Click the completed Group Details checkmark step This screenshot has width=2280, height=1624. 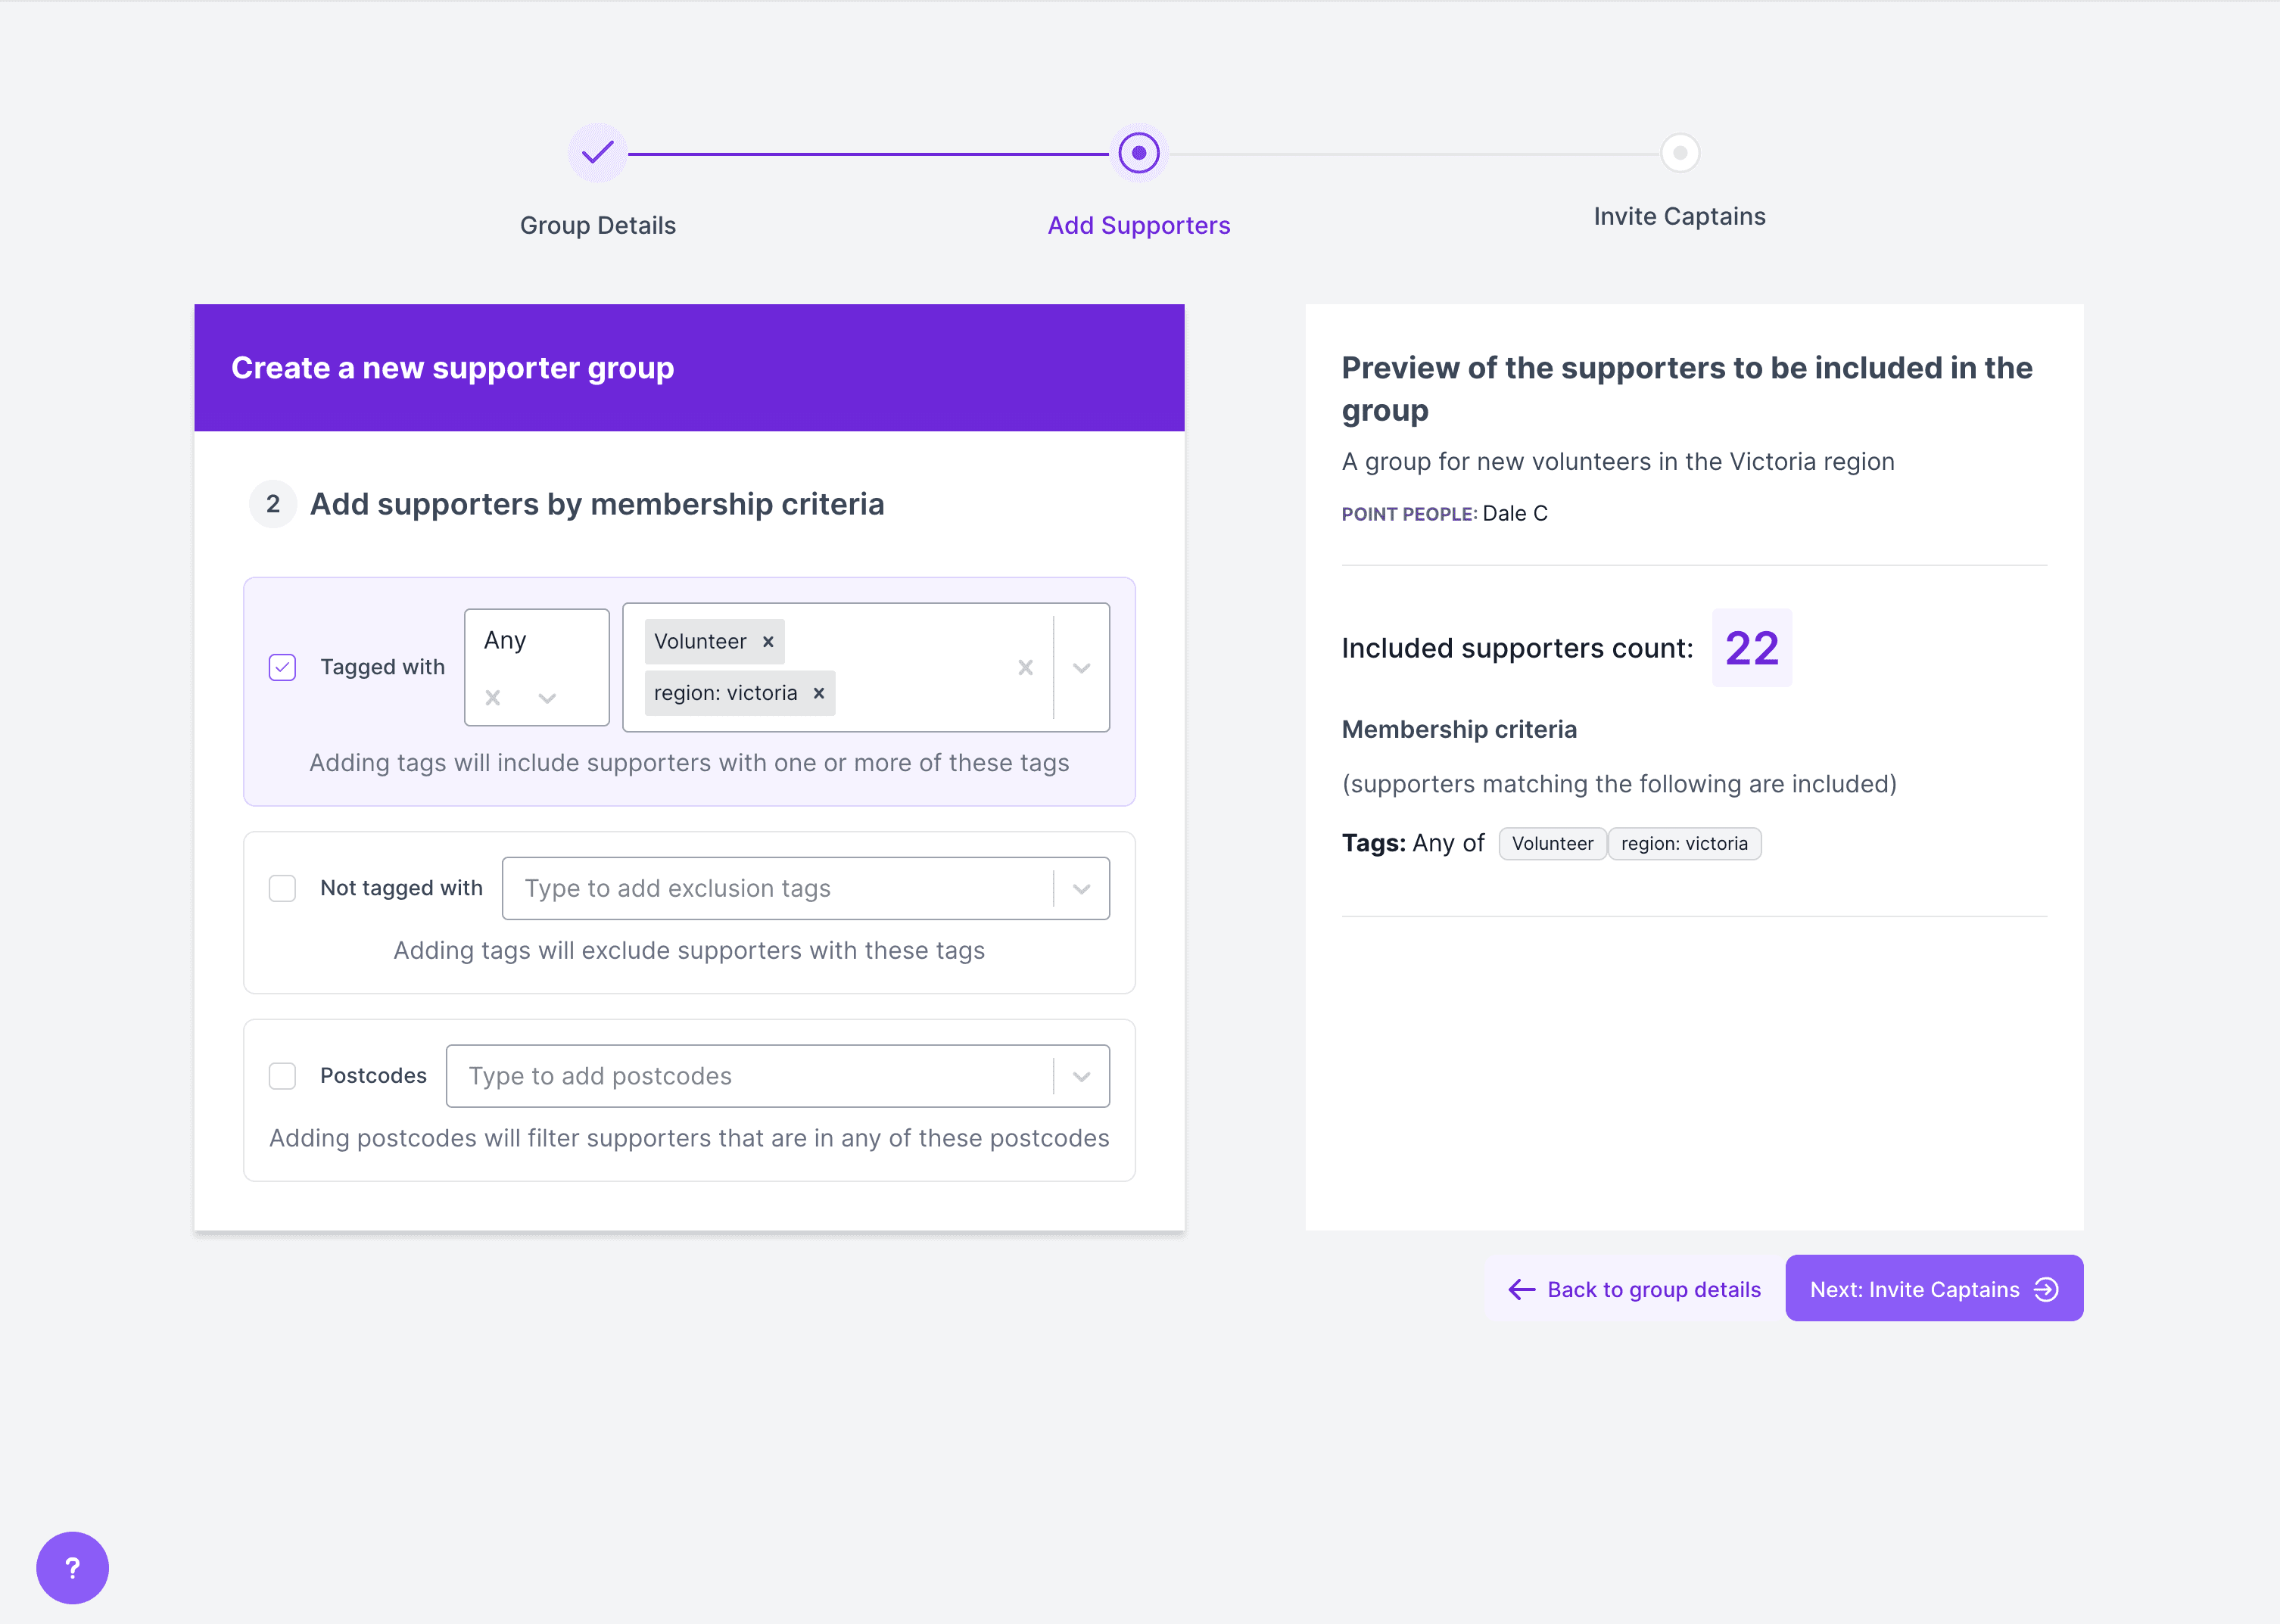[598, 153]
